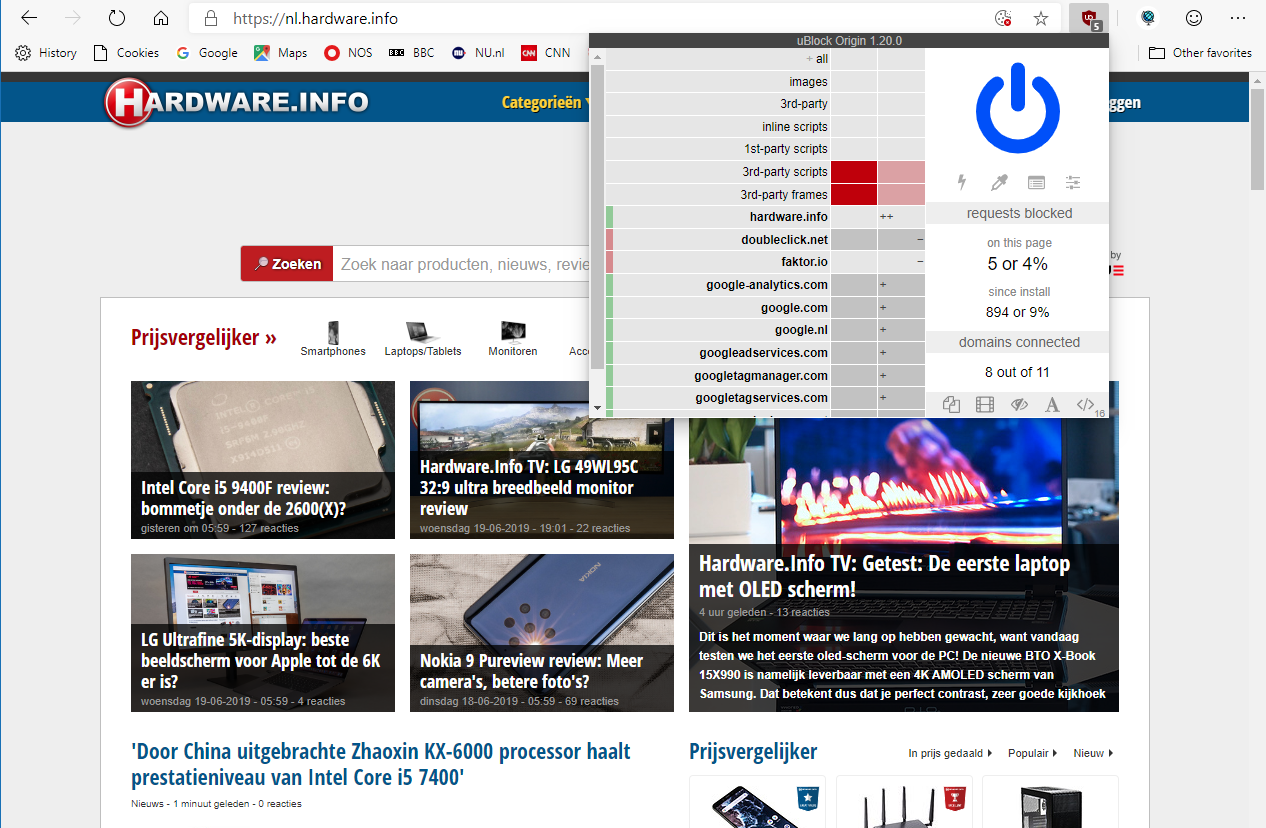This screenshot has height=828, width=1266.
Task: Open LG Ultrafine 5K-display article
Action: [263, 633]
